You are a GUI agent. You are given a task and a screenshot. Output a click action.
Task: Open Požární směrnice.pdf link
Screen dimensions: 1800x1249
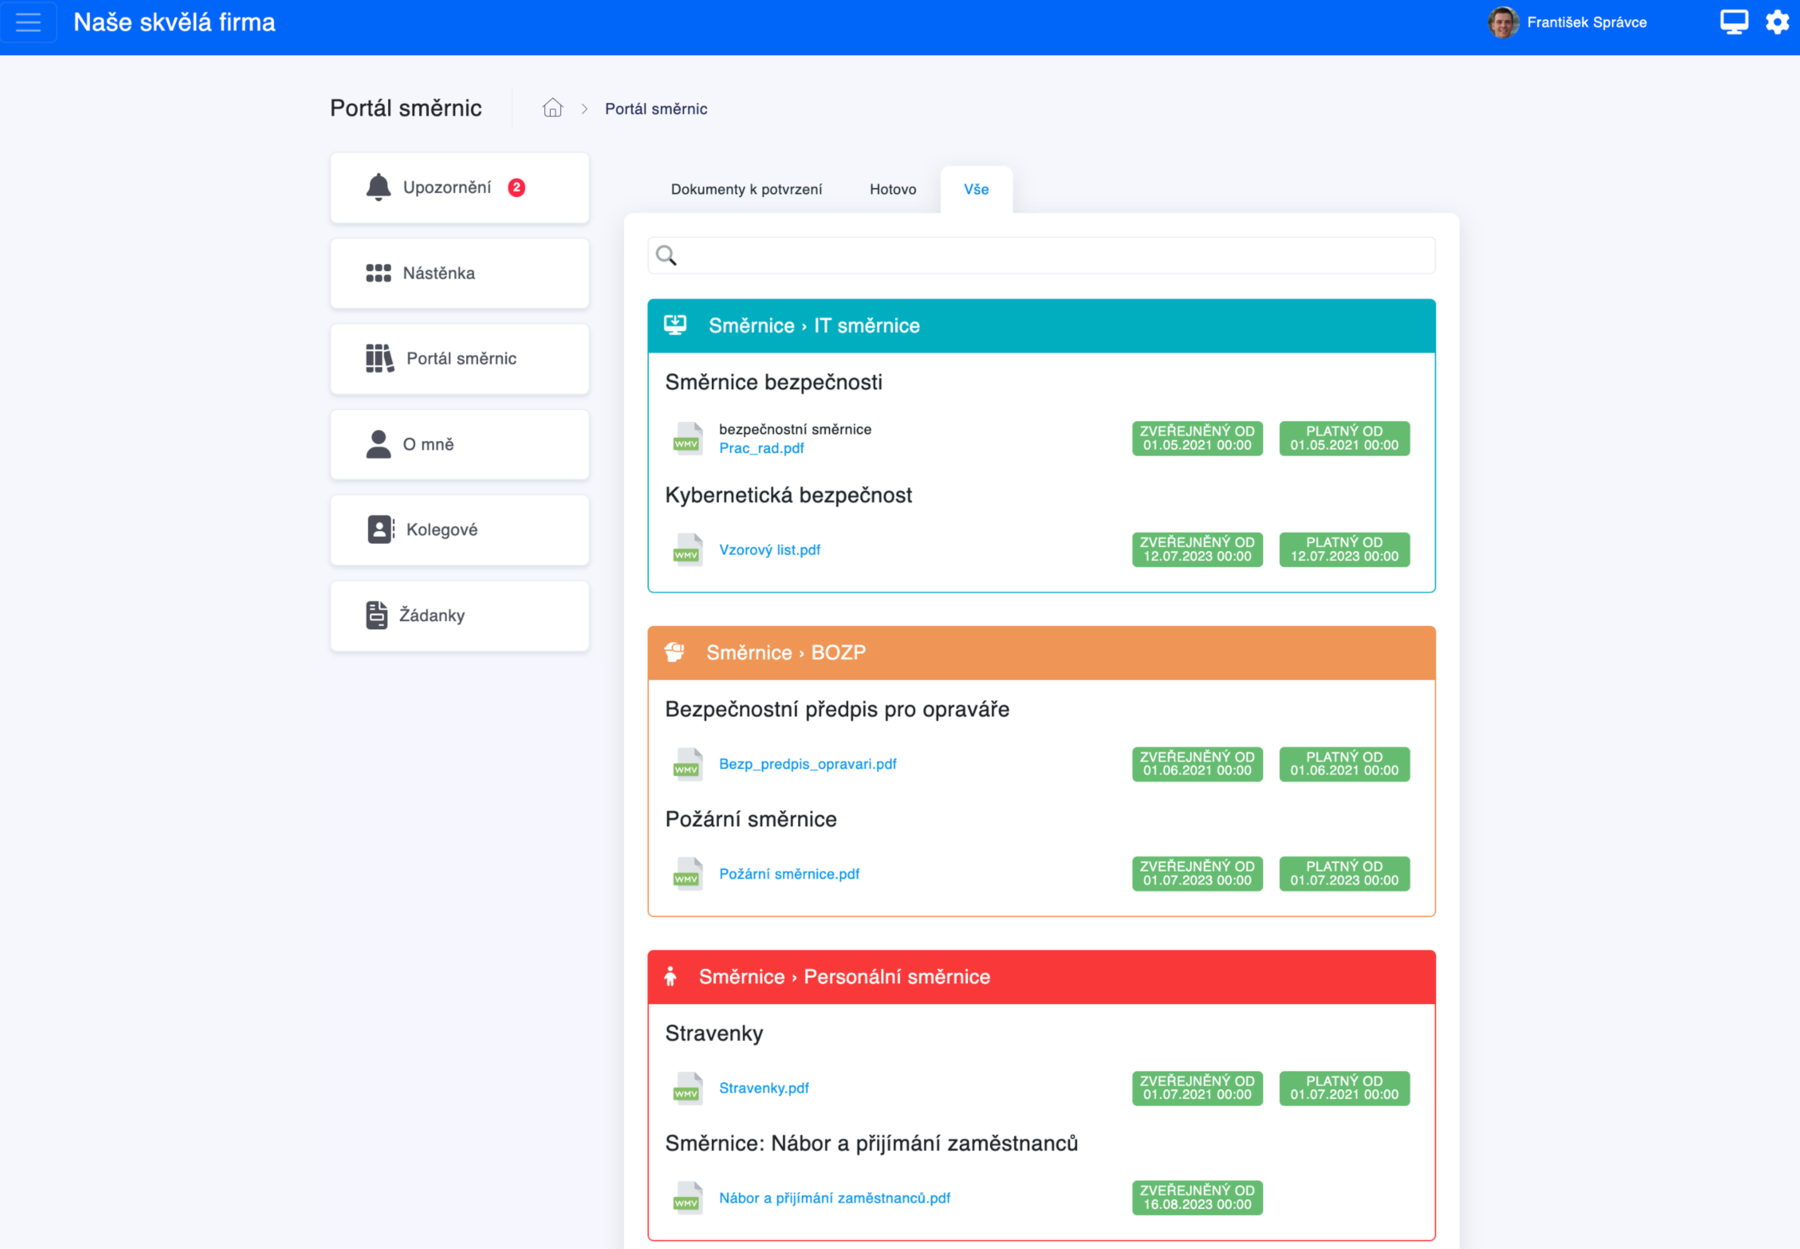pos(789,874)
